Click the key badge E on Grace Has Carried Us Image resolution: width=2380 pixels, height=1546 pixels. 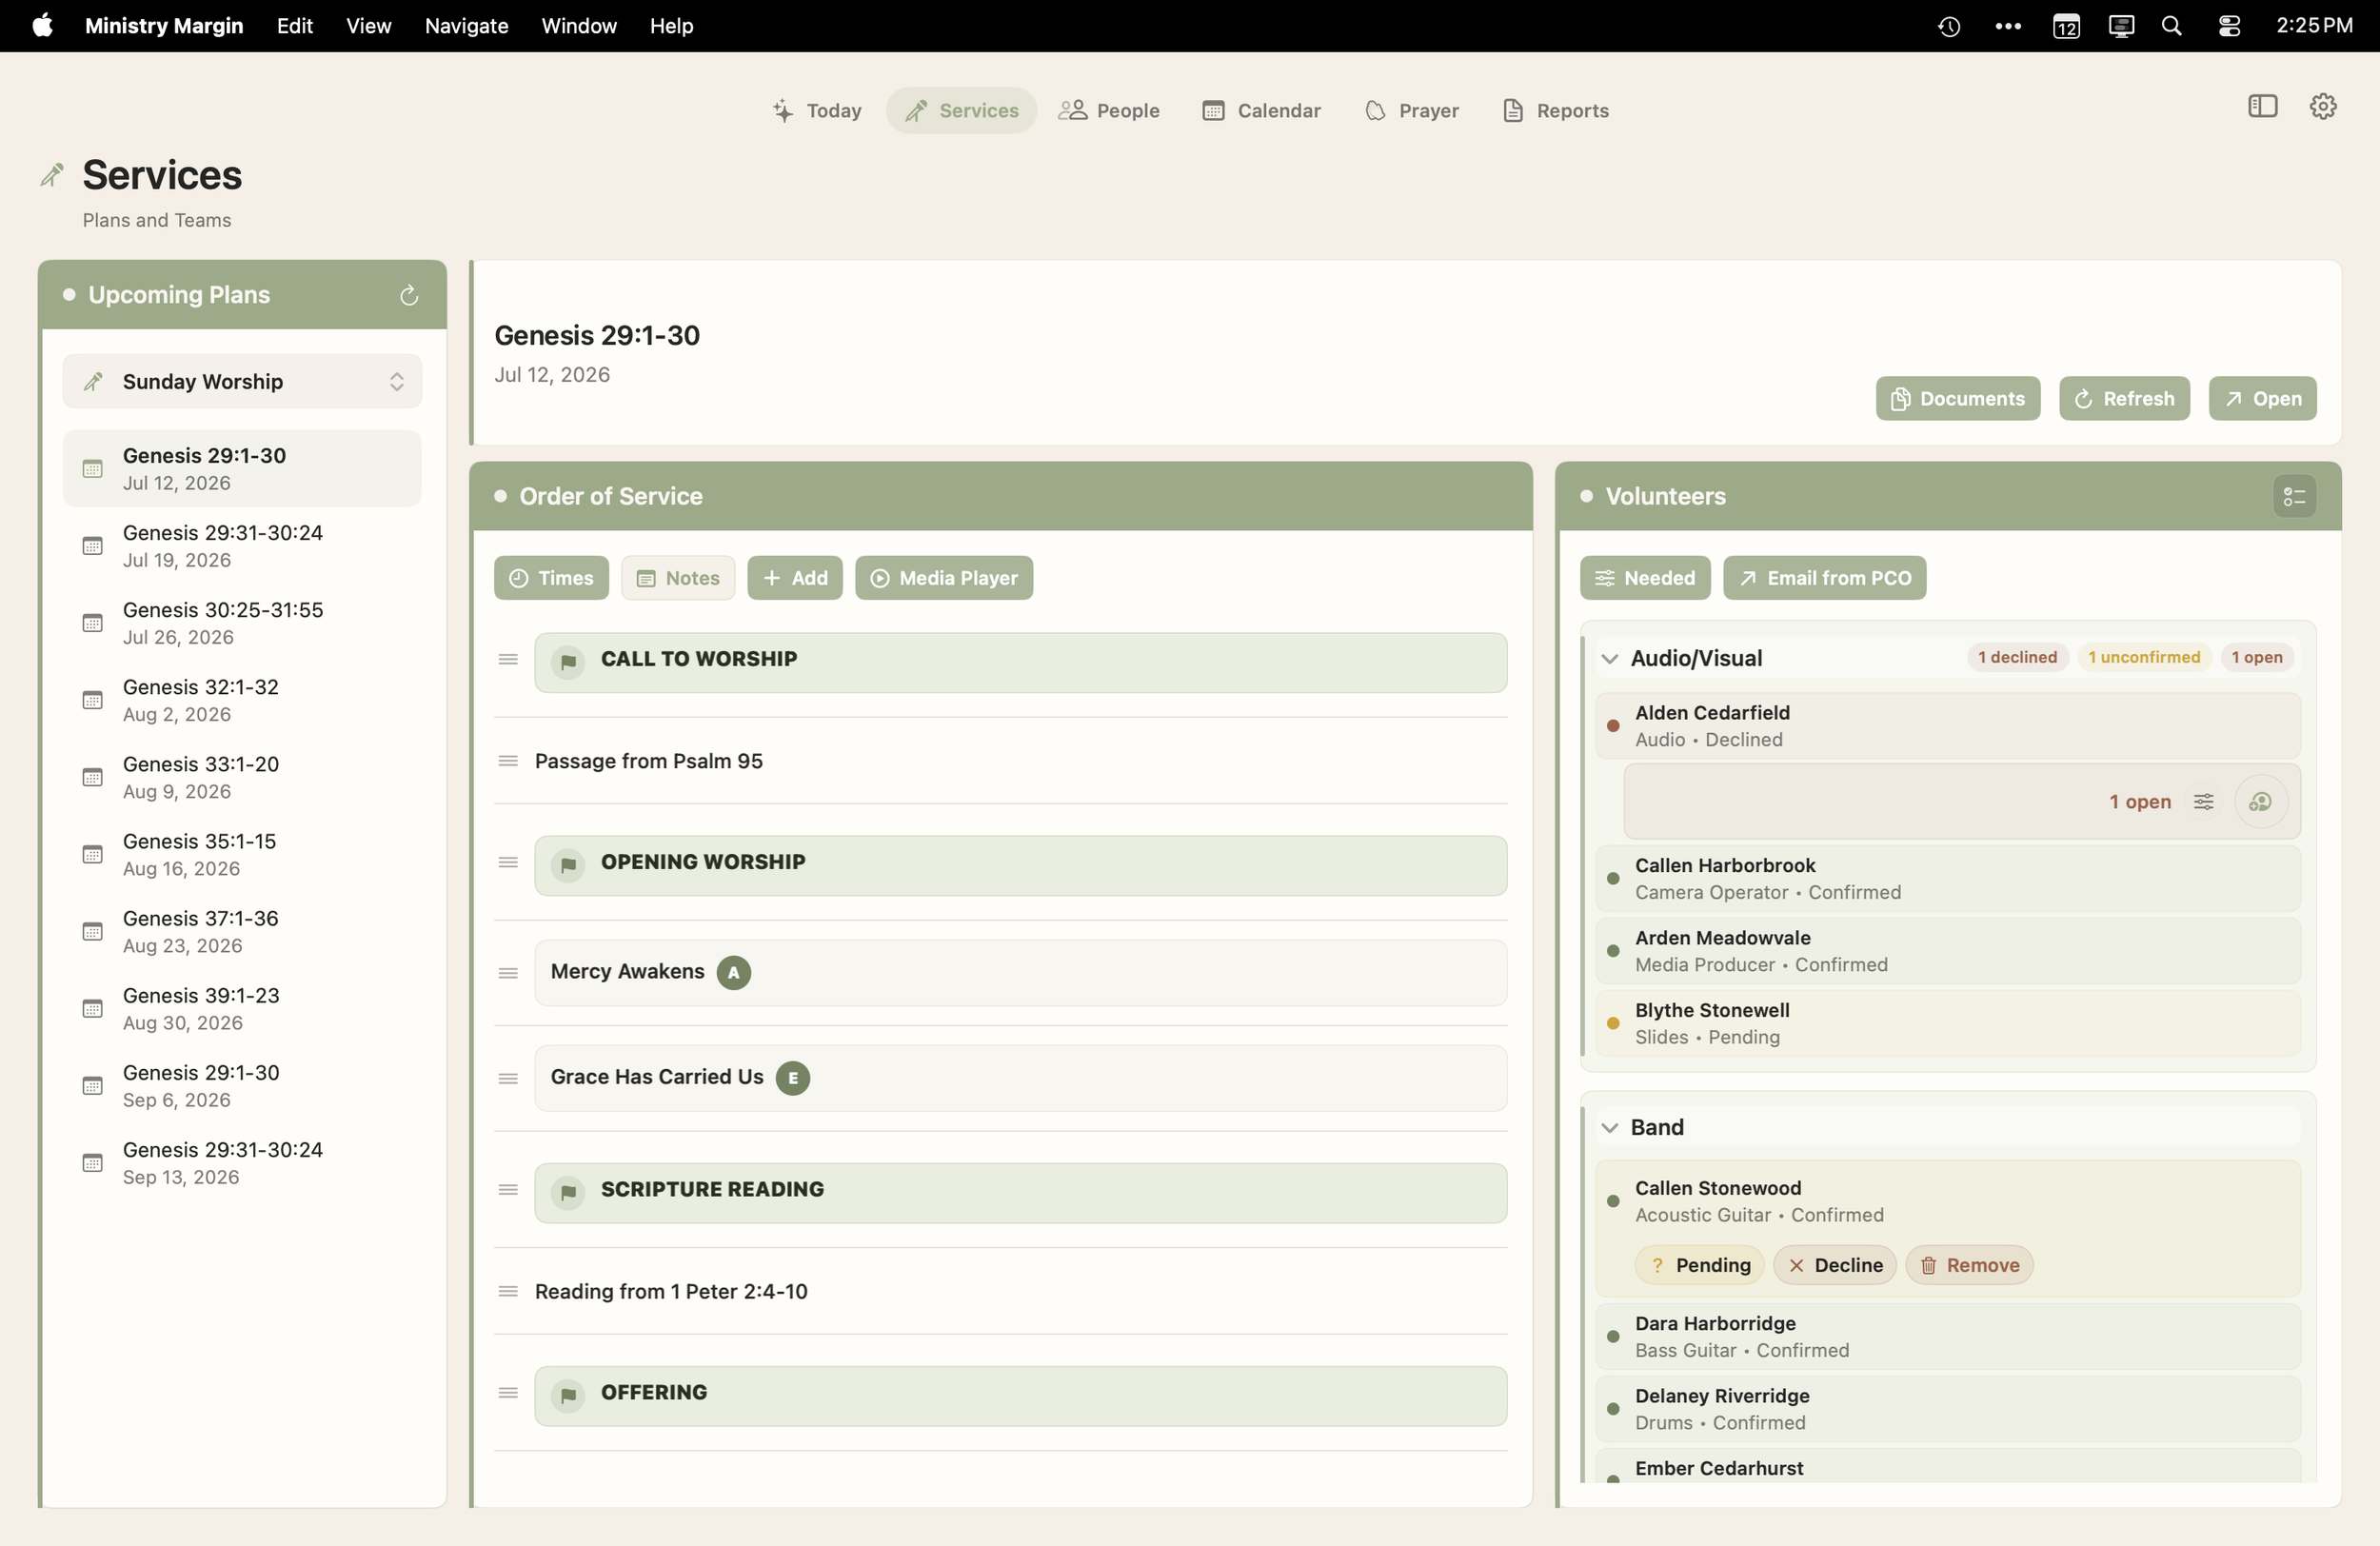793,1078
